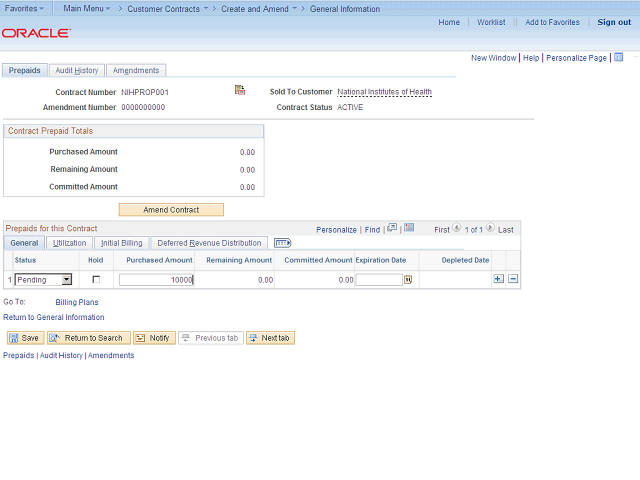Image resolution: width=640 pixels, height=480 pixels.
Task: Go to Billing Plans link
Action: (77, 302)
